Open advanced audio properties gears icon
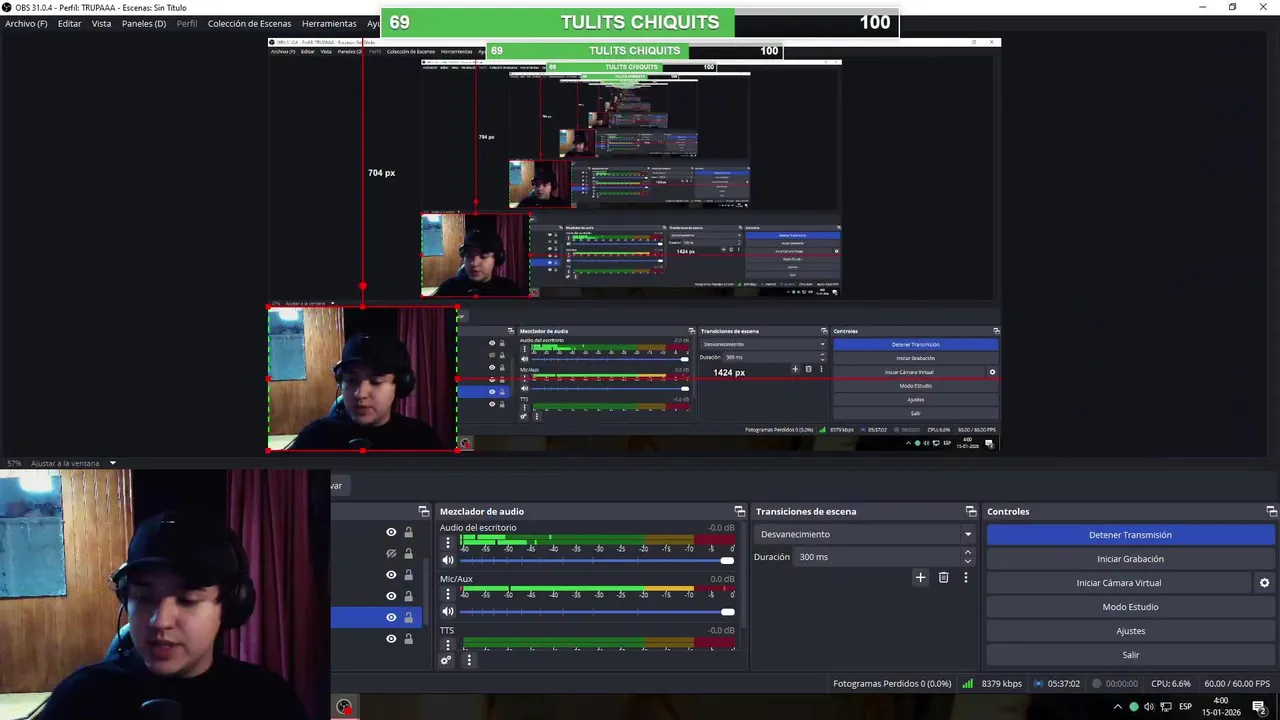1280x720 pixels. click(446, 660)
